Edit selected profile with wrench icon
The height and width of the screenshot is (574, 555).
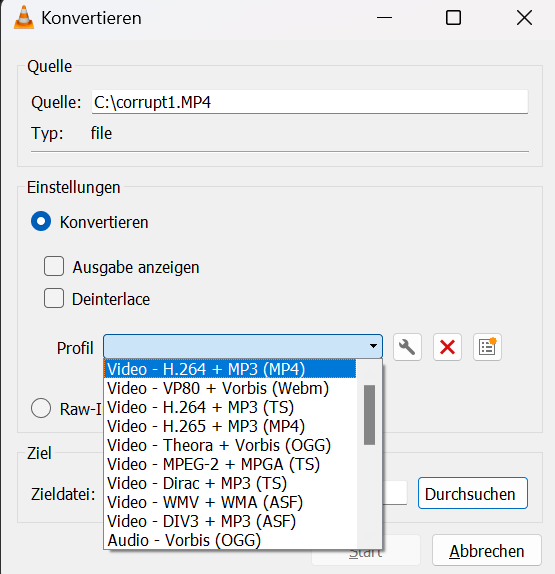[407, 347]
